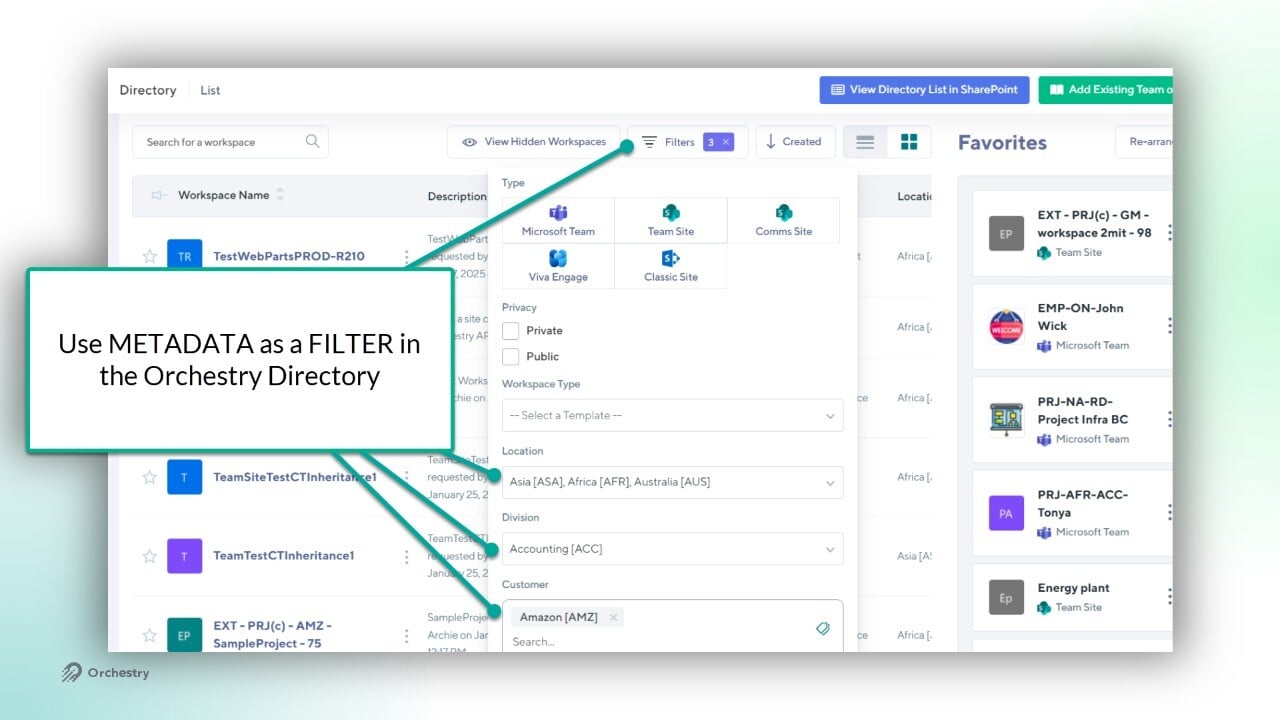The image size is (1280, 720).
Task: Open the TeamSiteTestCTInheritance1 workspace link
Action: coord(295,477)
